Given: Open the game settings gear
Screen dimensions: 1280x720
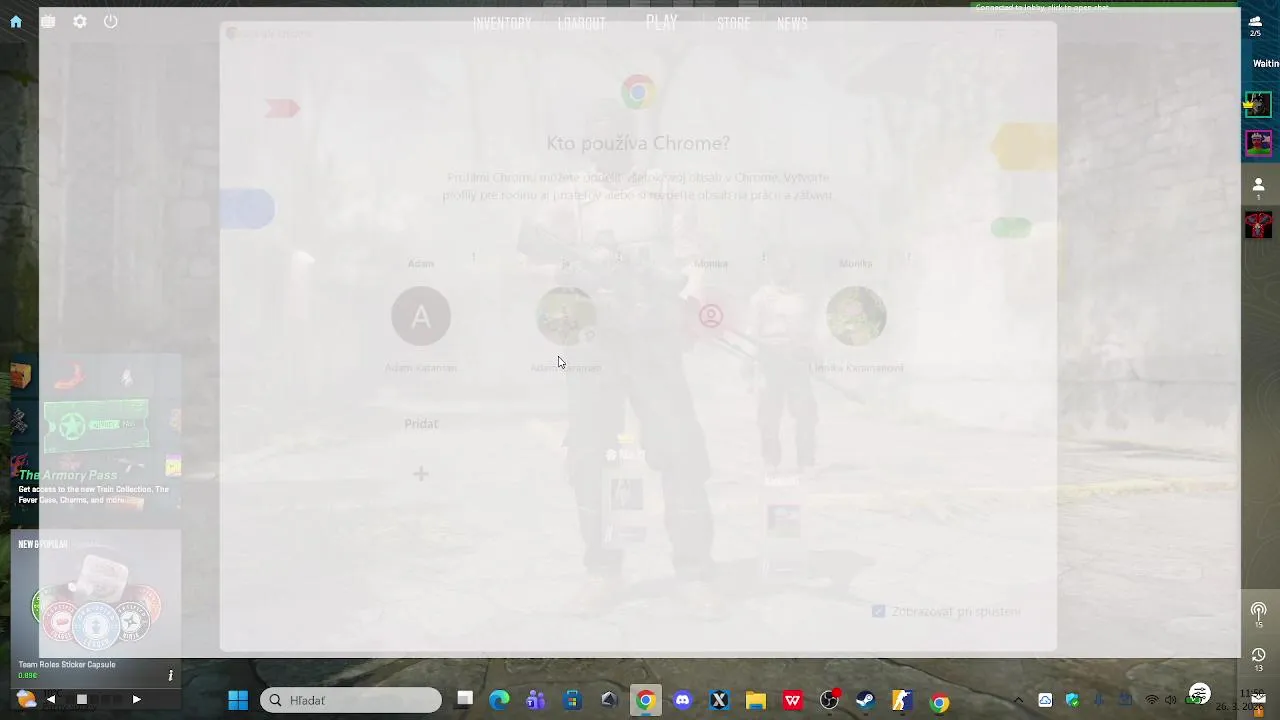Looking at the screenshot, I should (x=80, y=21).
